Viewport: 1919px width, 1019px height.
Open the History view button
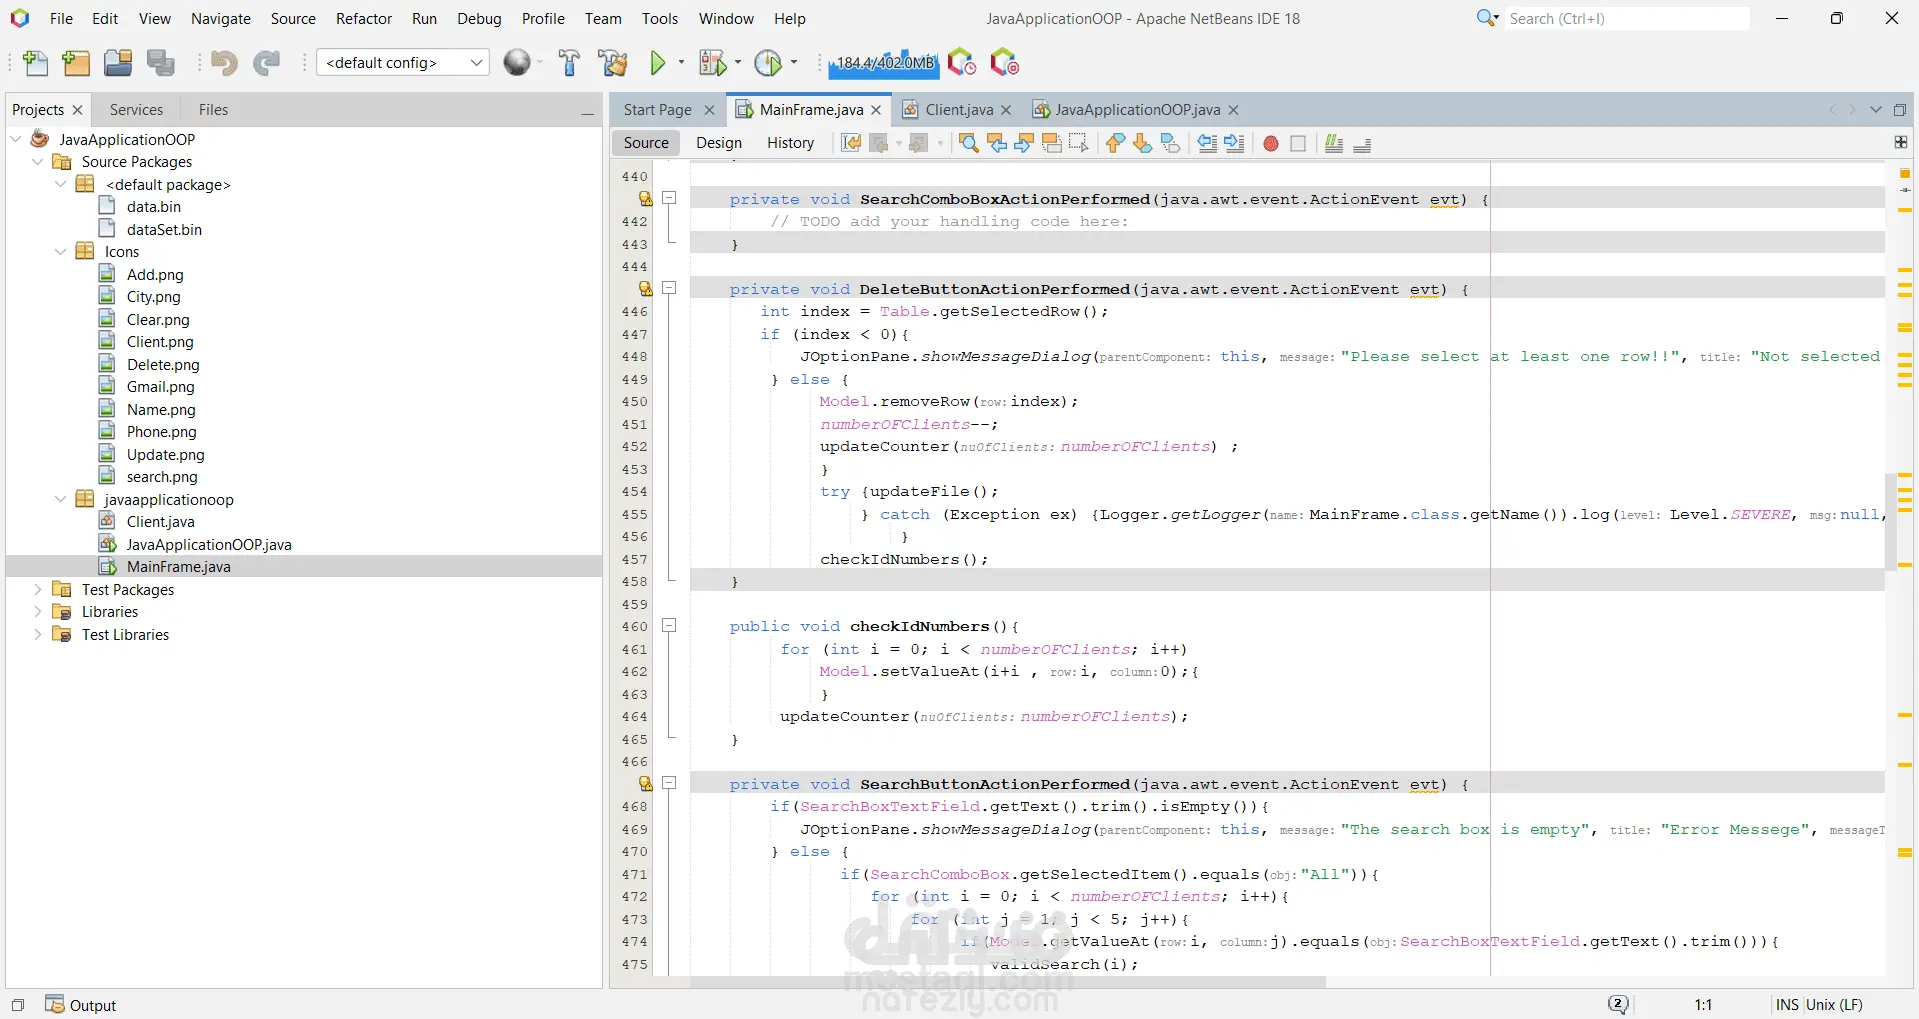790,143
